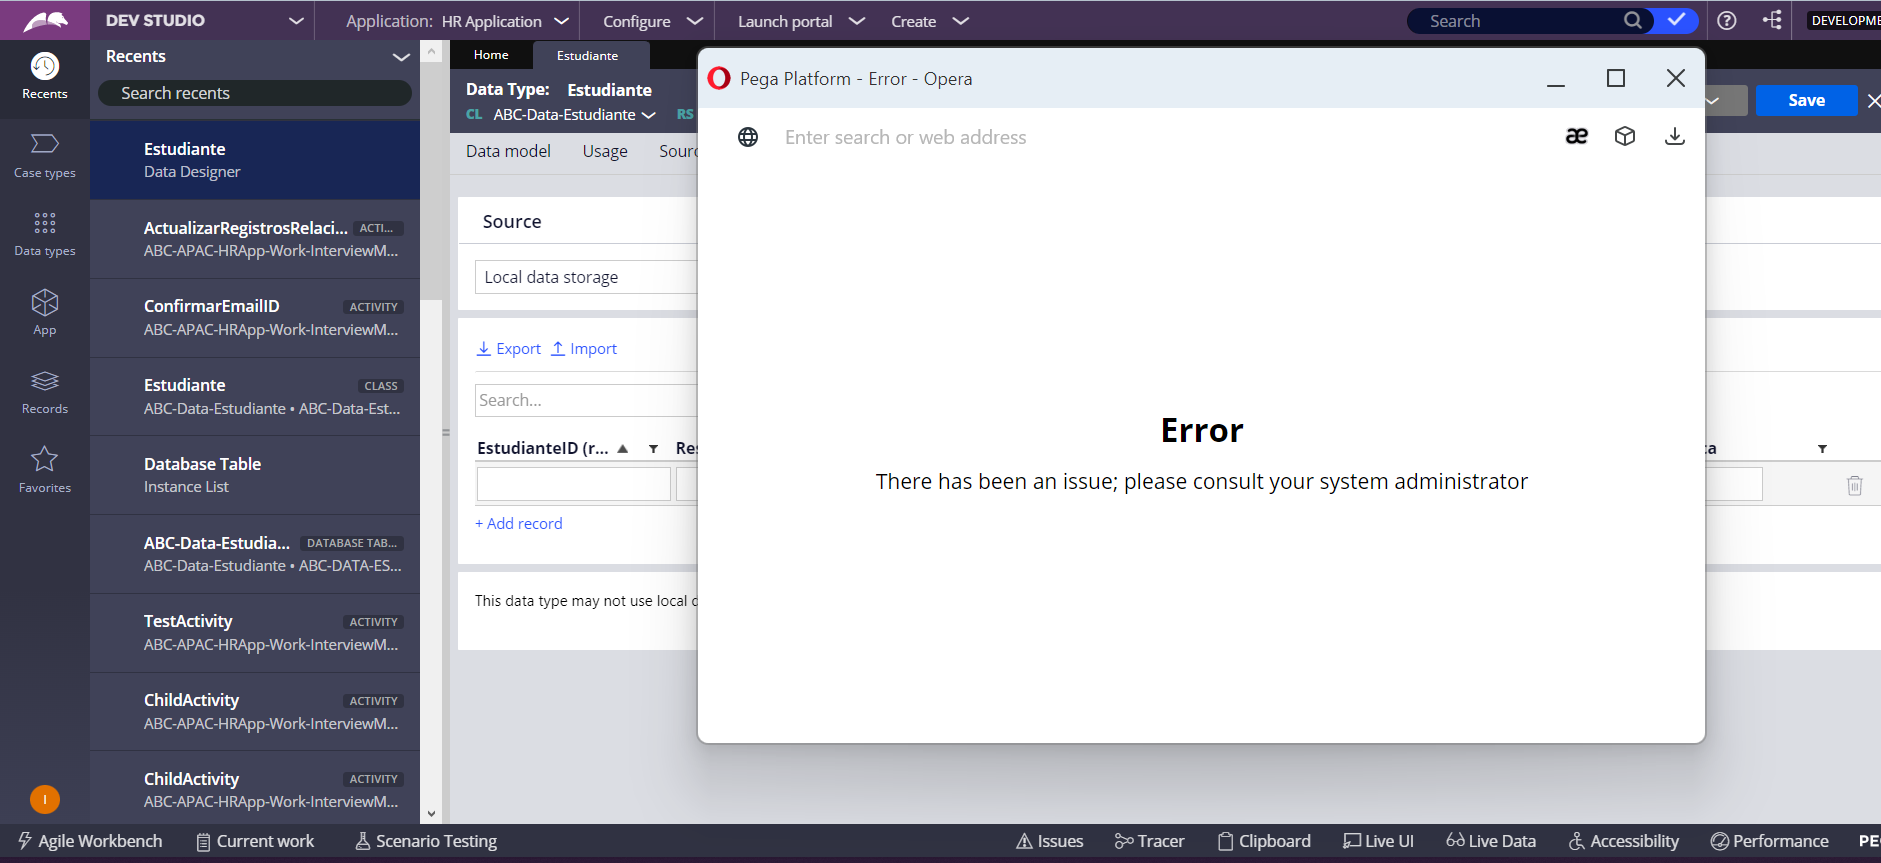Click the Opera downloads icon

click(1675, 136)
